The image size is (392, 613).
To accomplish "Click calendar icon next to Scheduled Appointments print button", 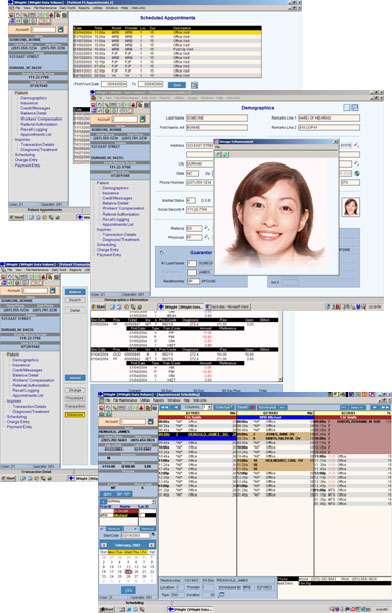I will [194, 85].
